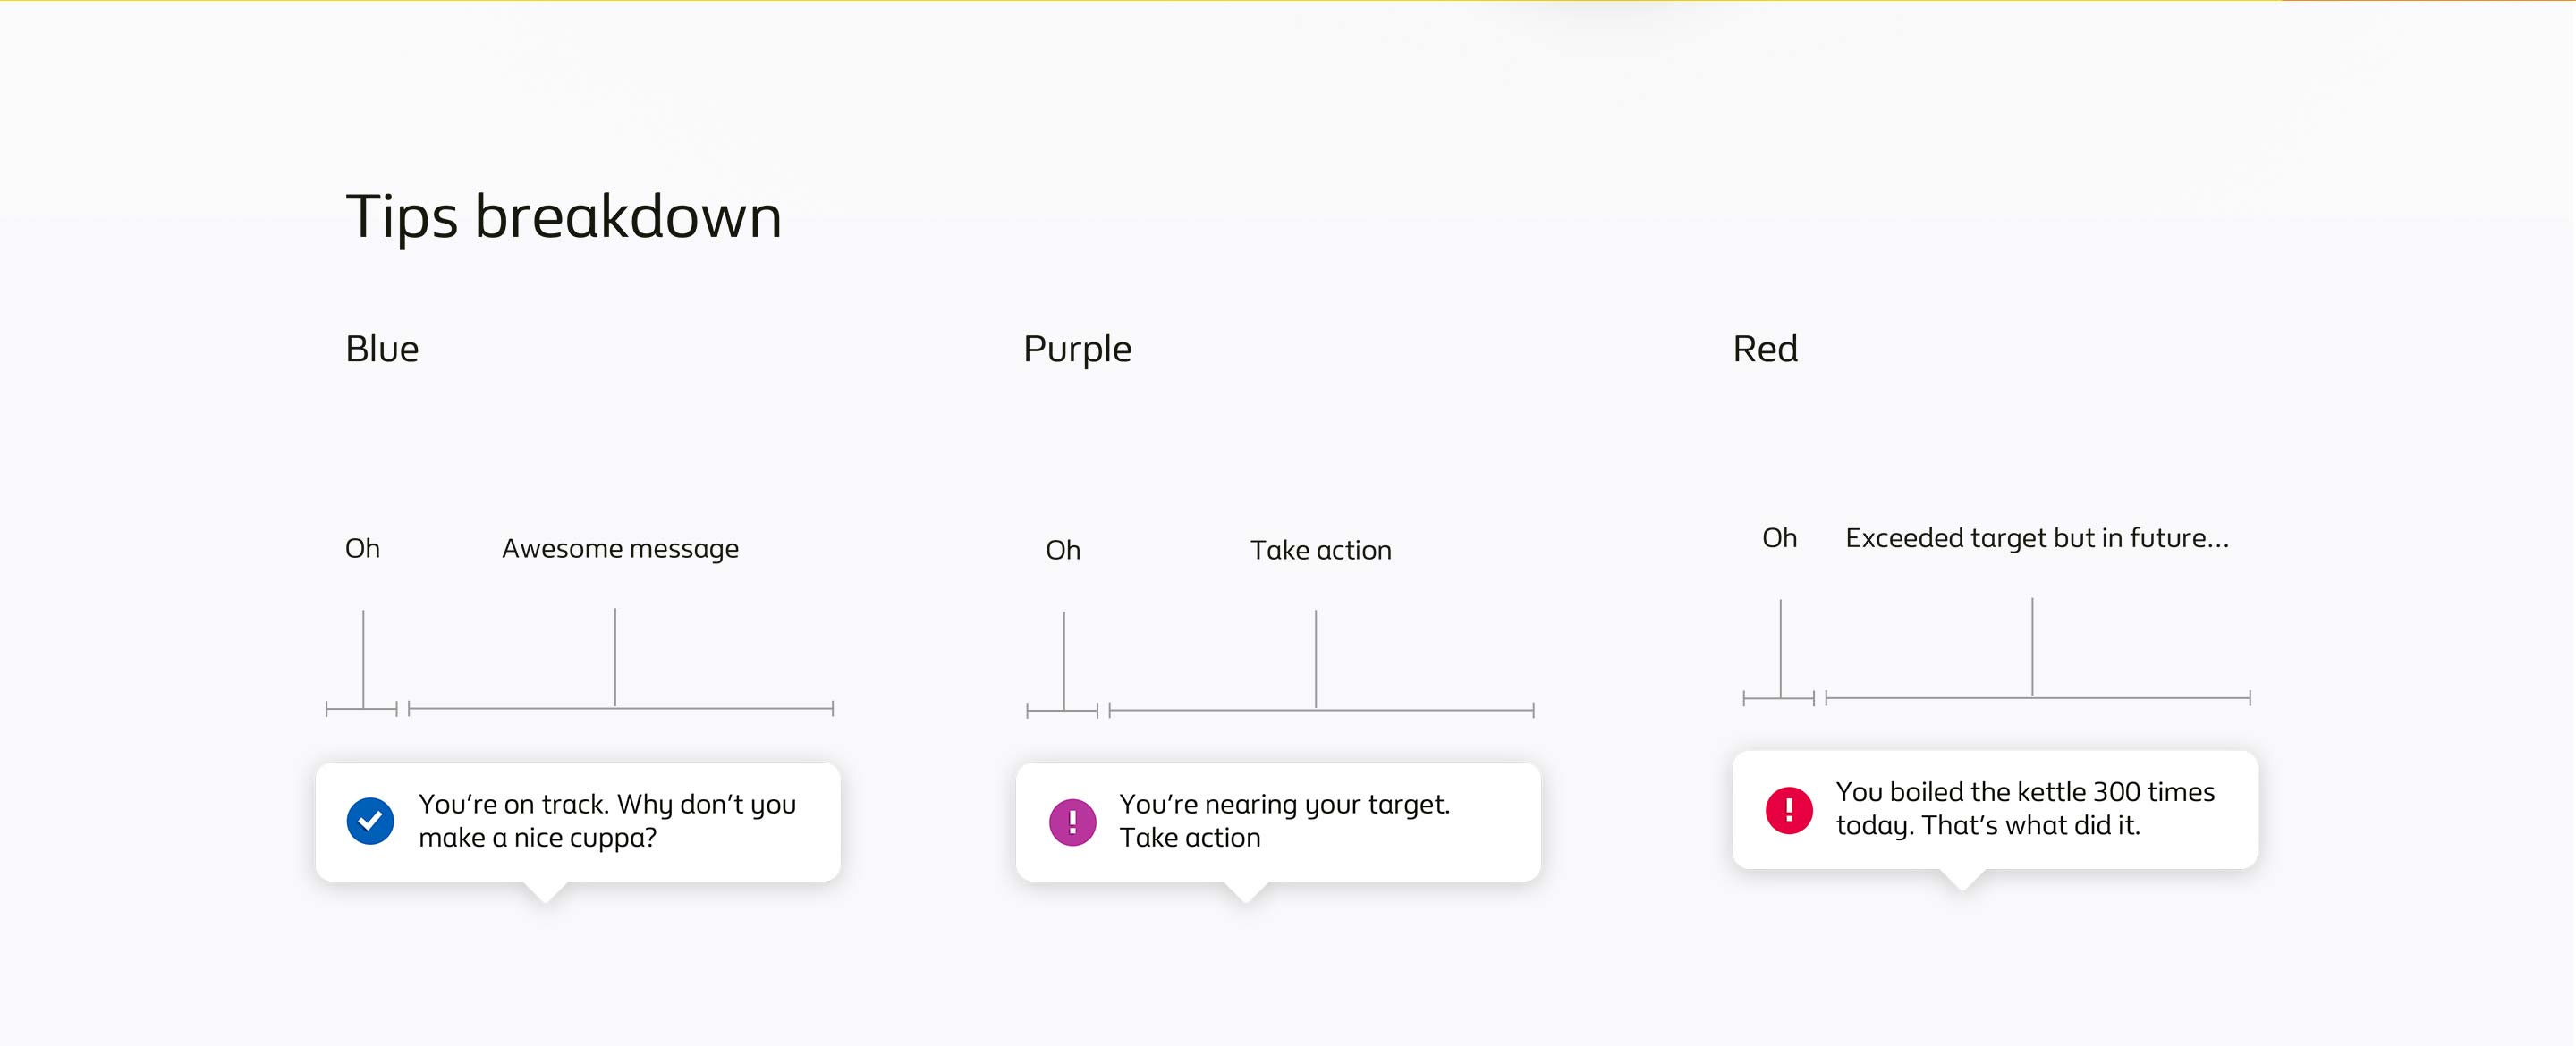2576x1046 pixels.
Task: Click the 'You boiled the kettle' tip text
Action: pos(2024,808)
